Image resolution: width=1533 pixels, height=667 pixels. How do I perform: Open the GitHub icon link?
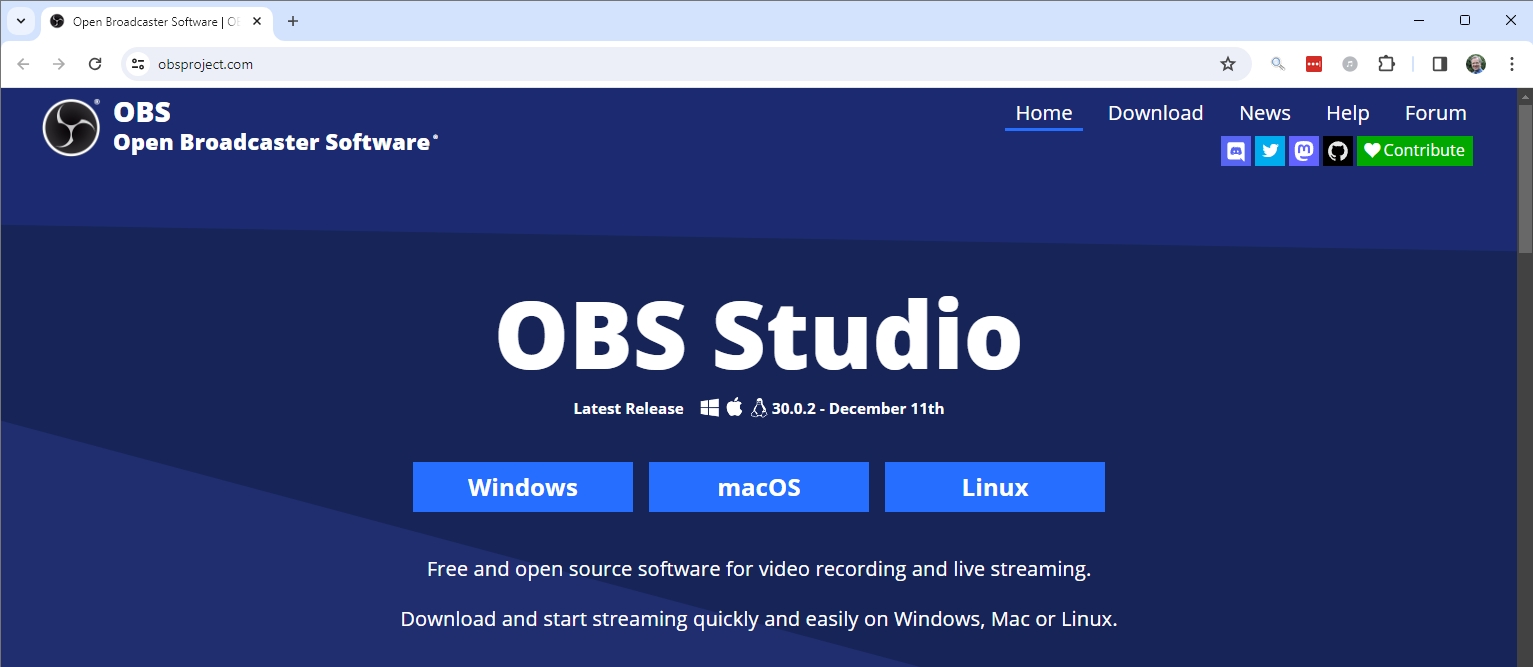(x=1338, y=151)
